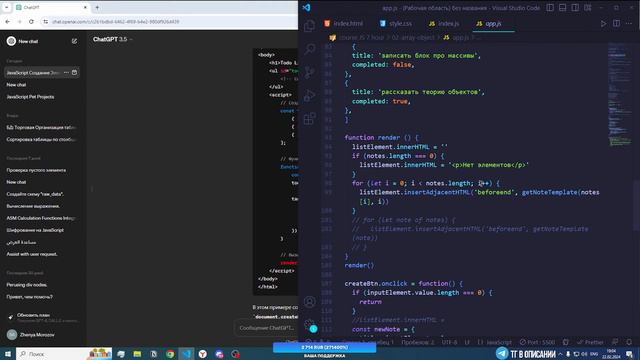The height and width of the screenshot is (360, 640).
Task: Open Привет, чем помочь? chat
Action: tap(29, 297)
